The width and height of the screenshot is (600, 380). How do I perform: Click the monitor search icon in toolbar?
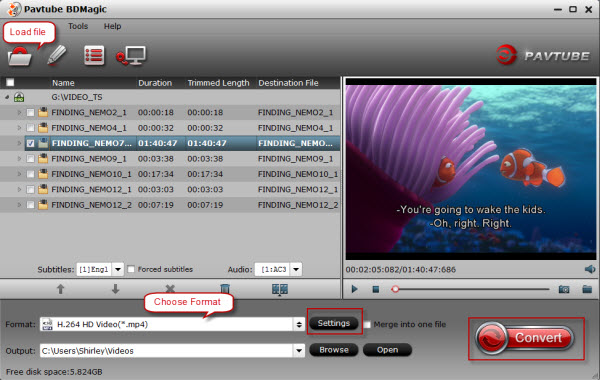(131, 56)
